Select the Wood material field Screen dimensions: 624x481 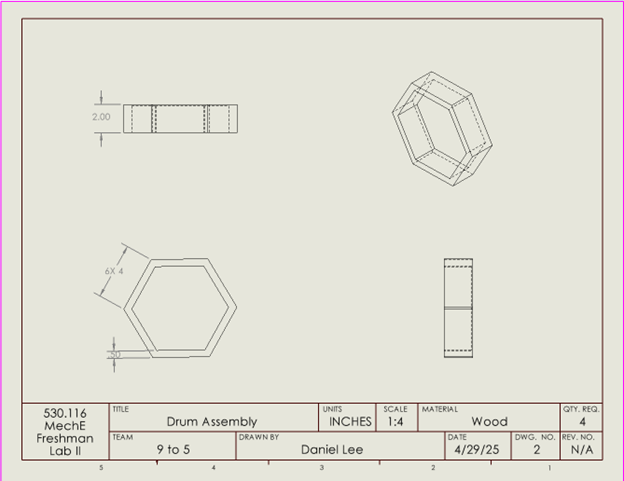489,422
